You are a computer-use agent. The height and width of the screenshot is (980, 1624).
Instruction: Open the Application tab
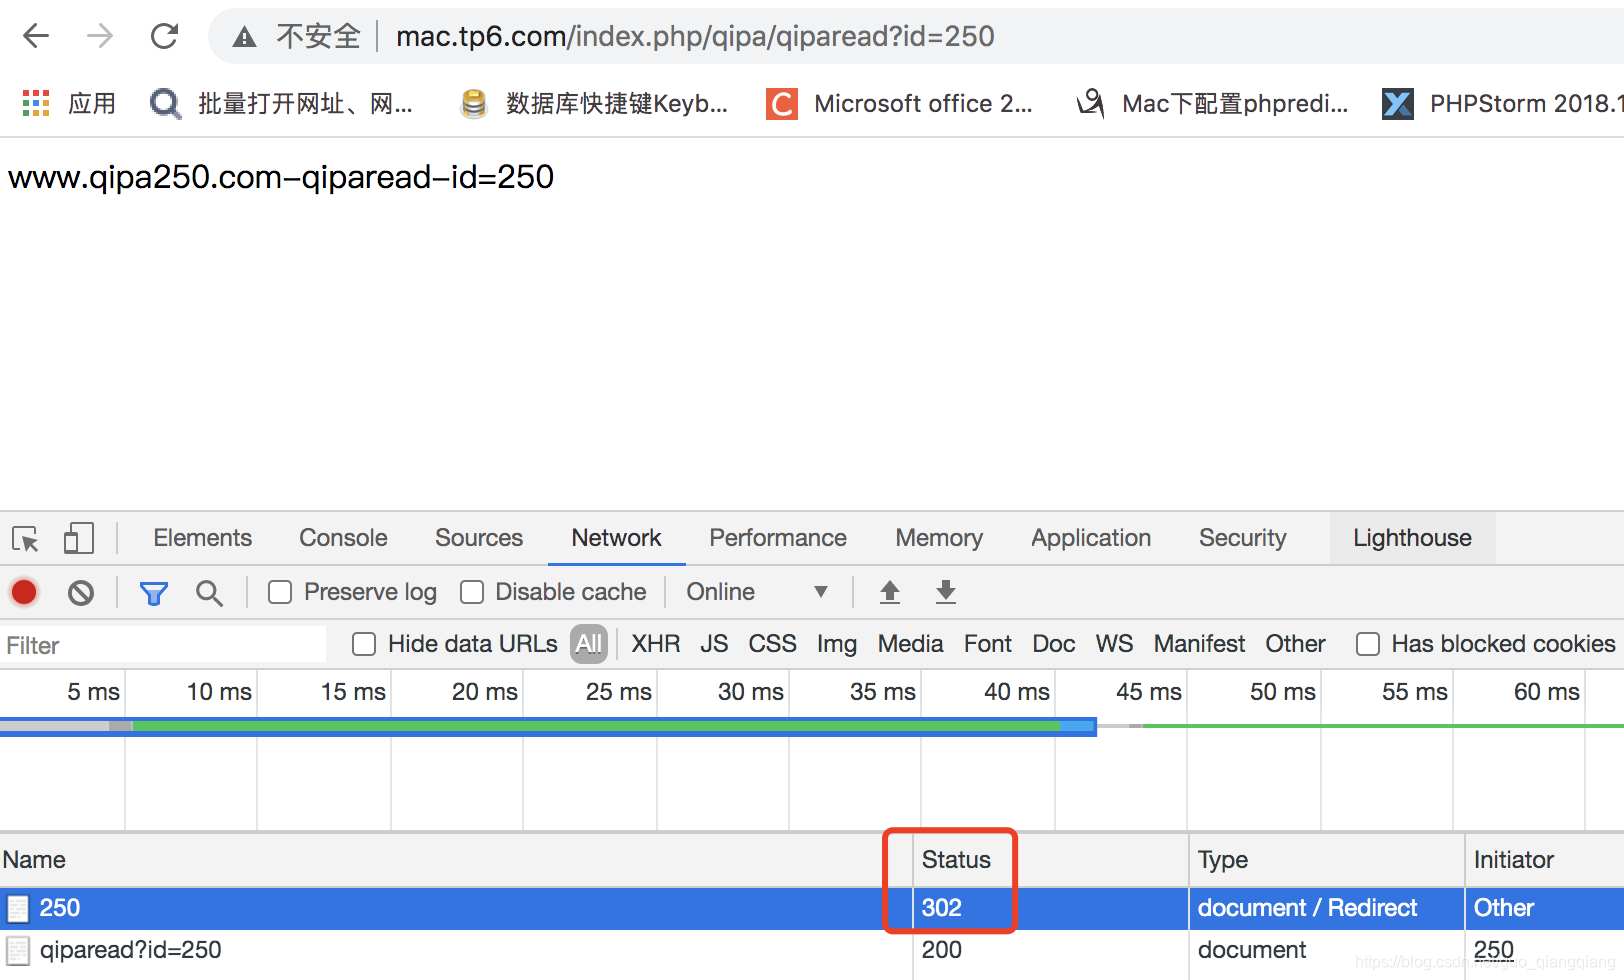pos(1091,538)
